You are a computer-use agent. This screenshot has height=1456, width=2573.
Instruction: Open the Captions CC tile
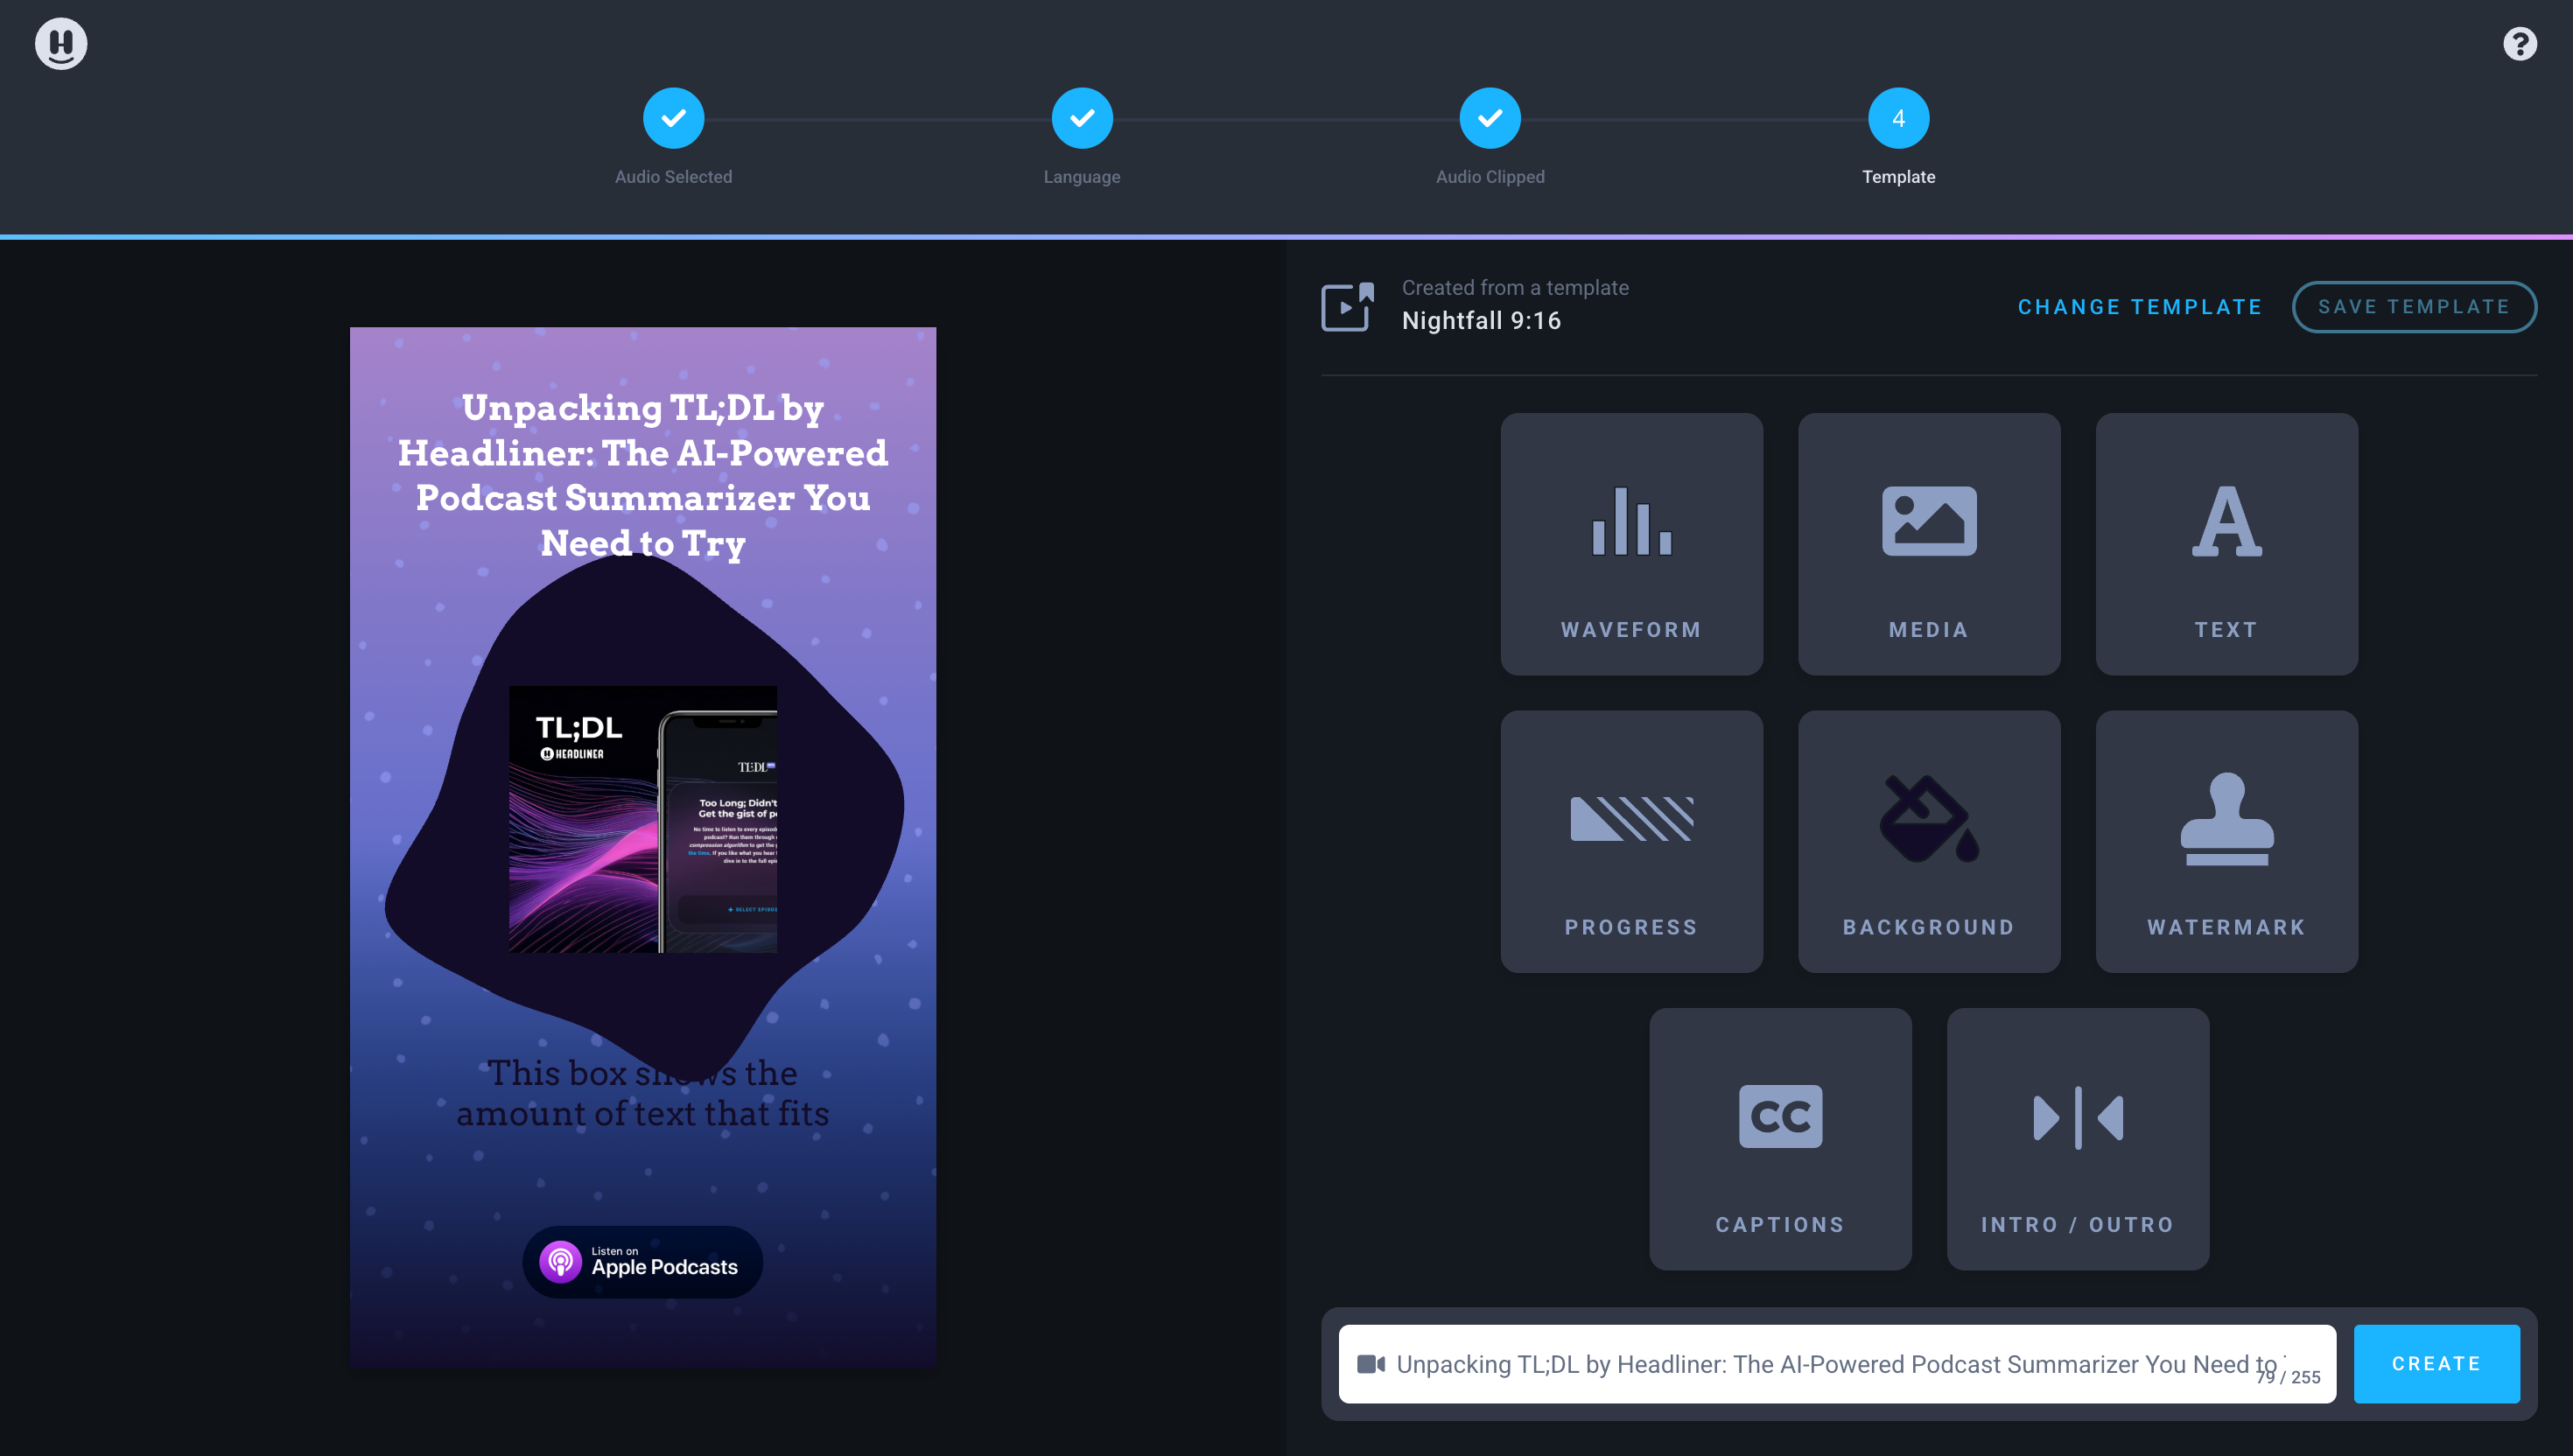[1780, 1139]
